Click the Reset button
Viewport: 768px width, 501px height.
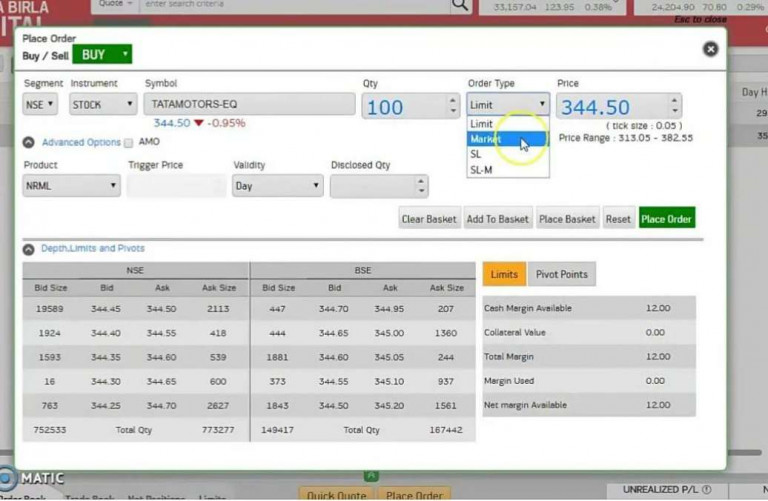(618, 219)
